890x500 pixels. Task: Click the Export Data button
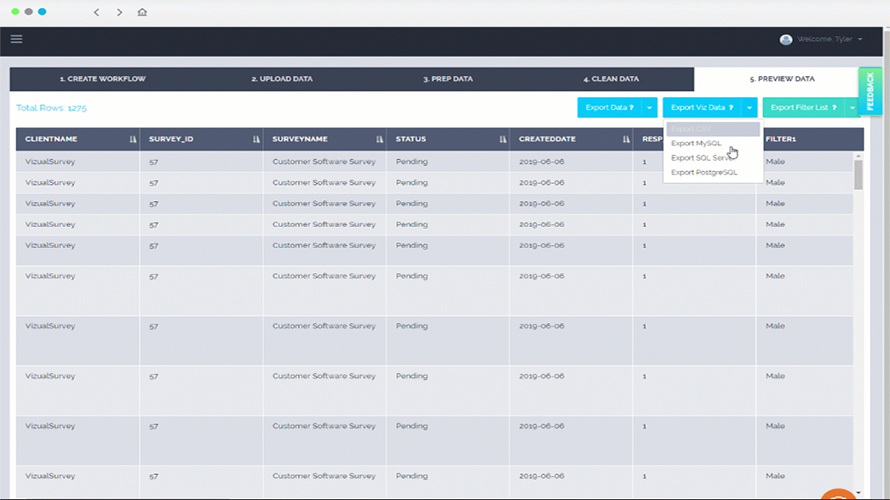609,107
